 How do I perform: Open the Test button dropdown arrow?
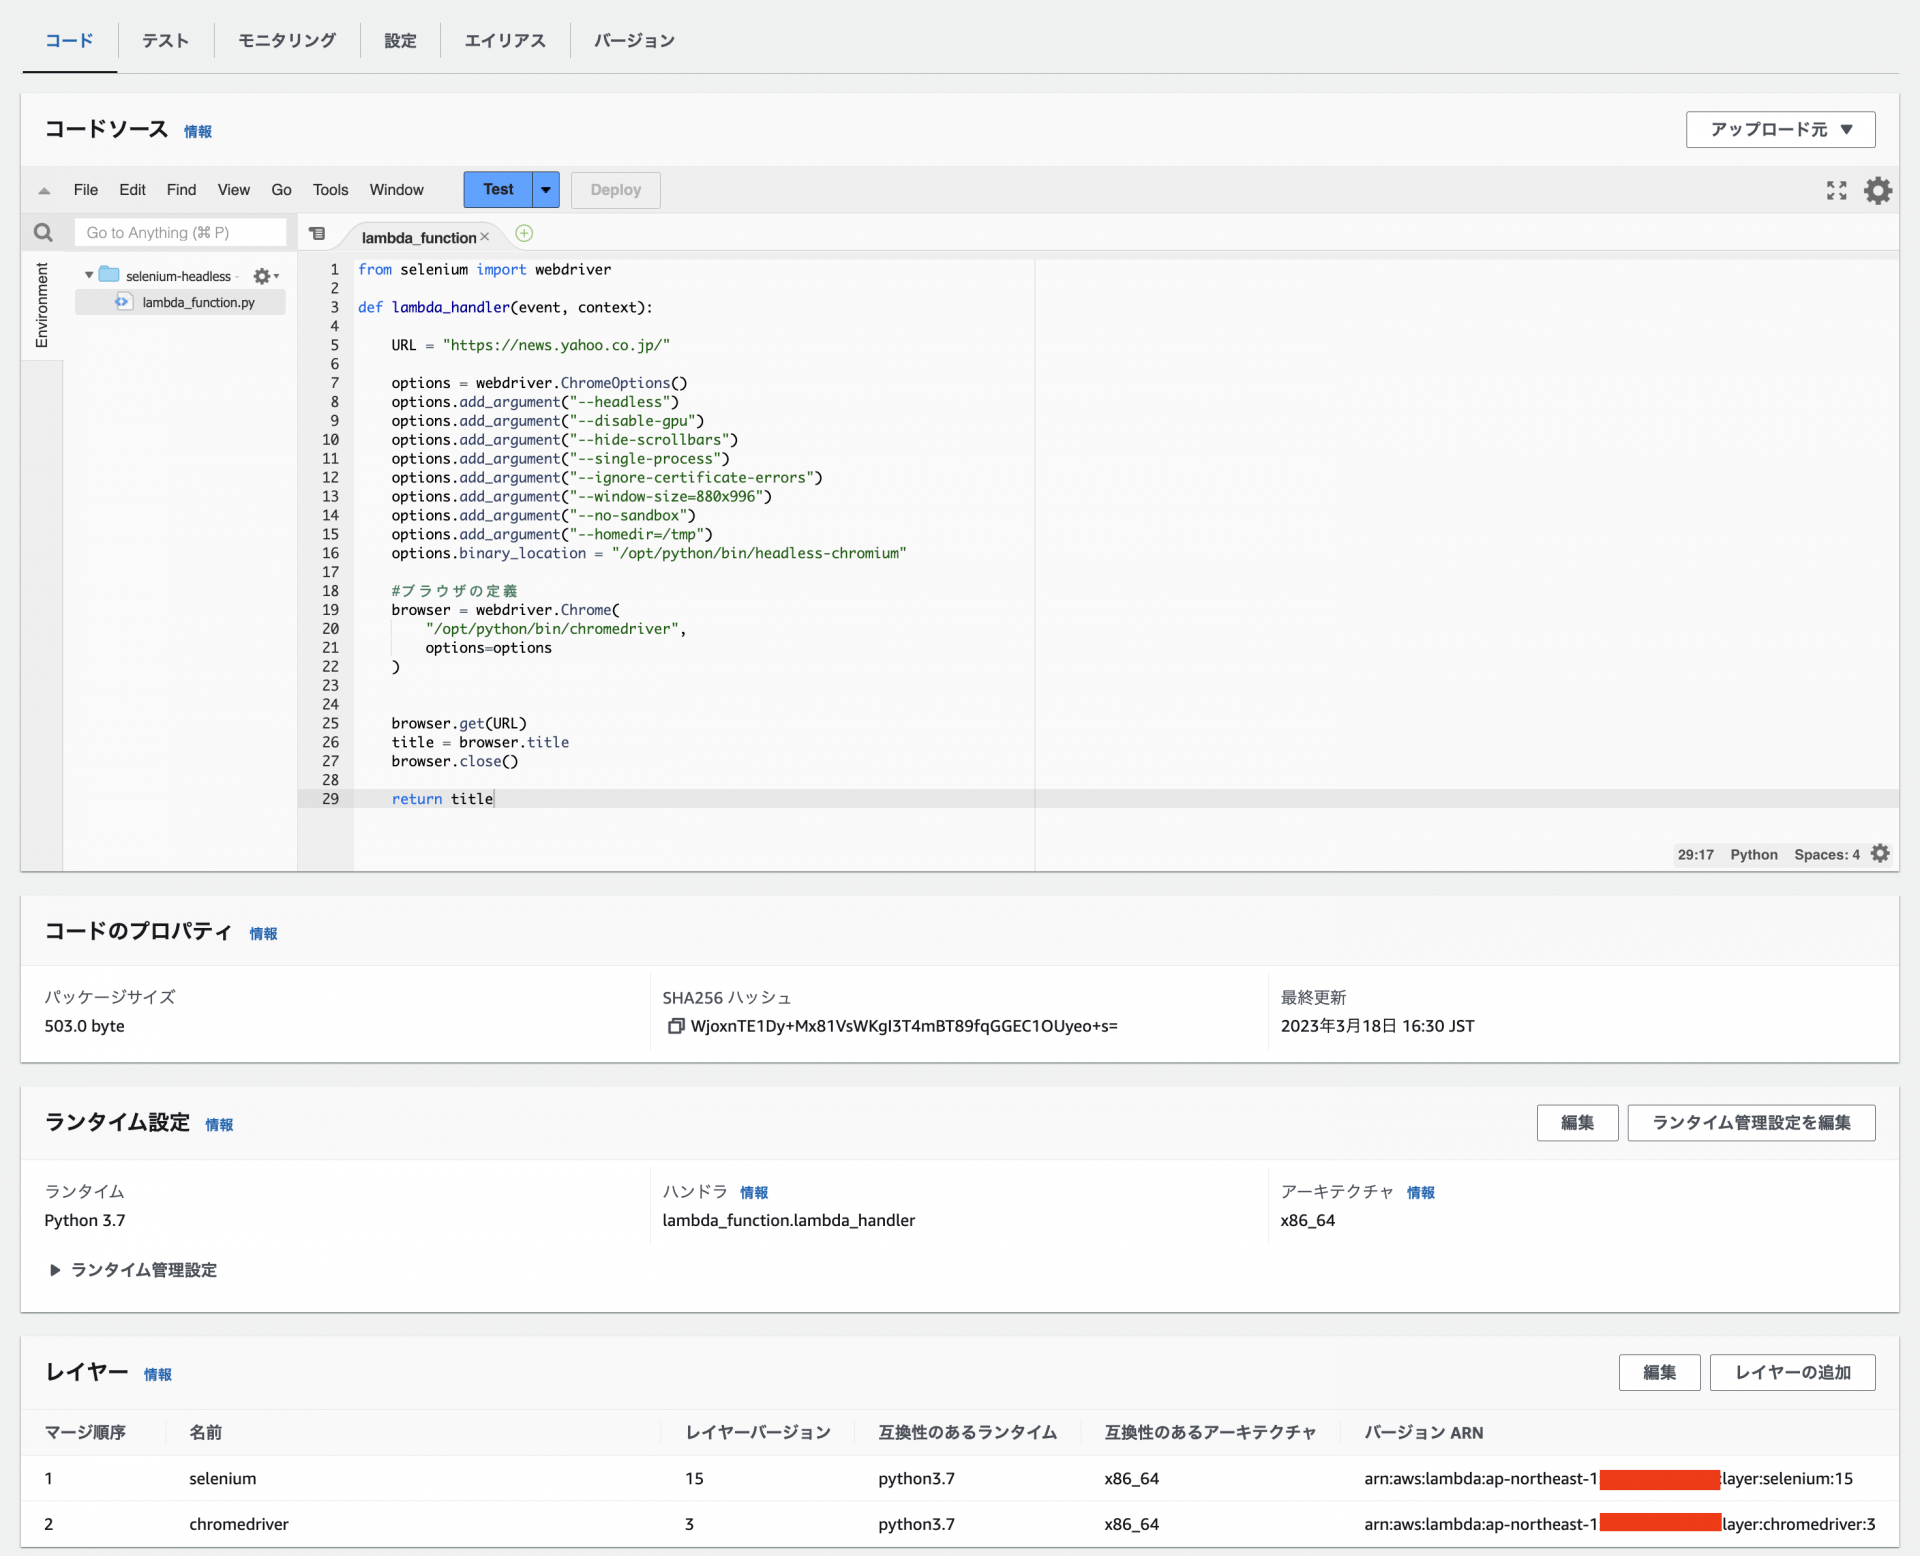(x=544, y=189)
